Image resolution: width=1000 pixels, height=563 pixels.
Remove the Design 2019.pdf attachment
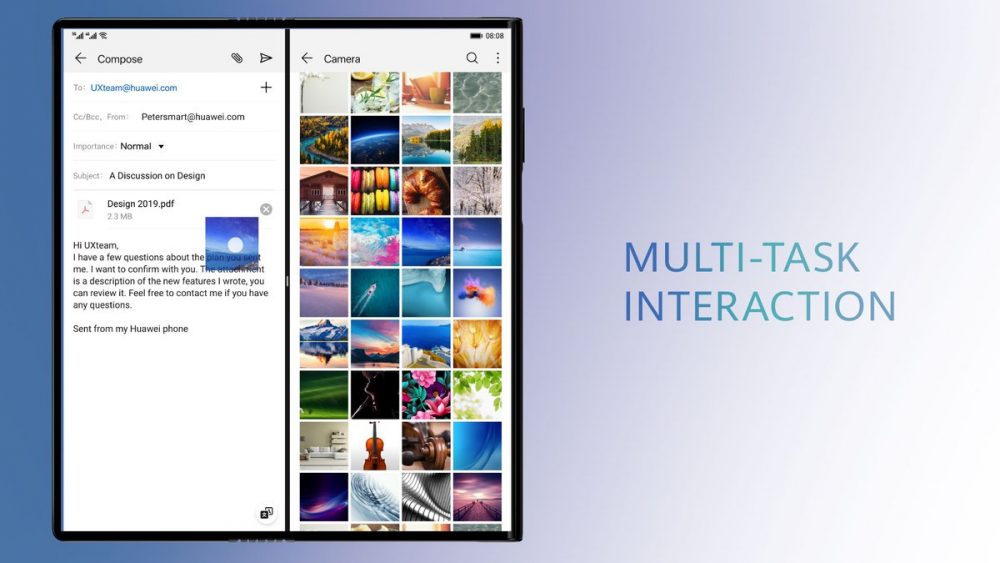pyautogui.click(x=266, y=209)
